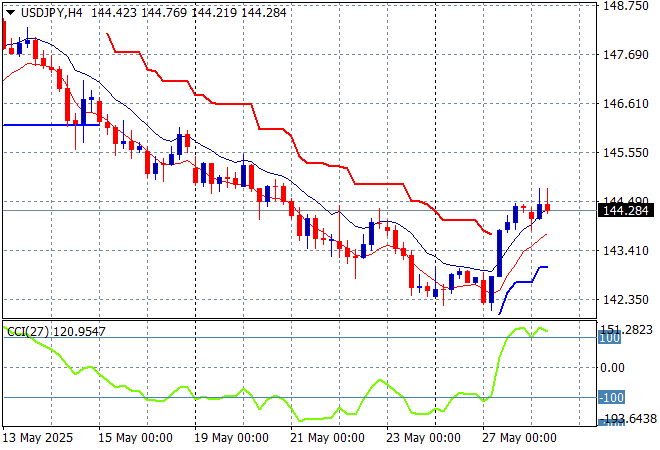Click the short blue horizontal line at far left
Screen dimensions: 660x450
pyautogui.click(x=50, y=125)
